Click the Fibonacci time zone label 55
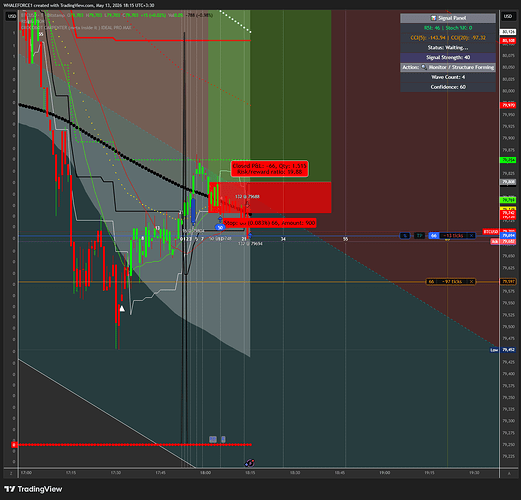This screenshot has width=521, height=500. pos(345,239)
